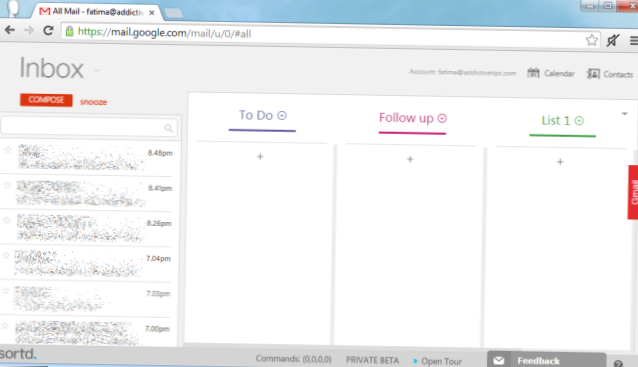This screenshot has height=367, width=638.
Task: Open a new browser tab
Action: pos(174,13)
